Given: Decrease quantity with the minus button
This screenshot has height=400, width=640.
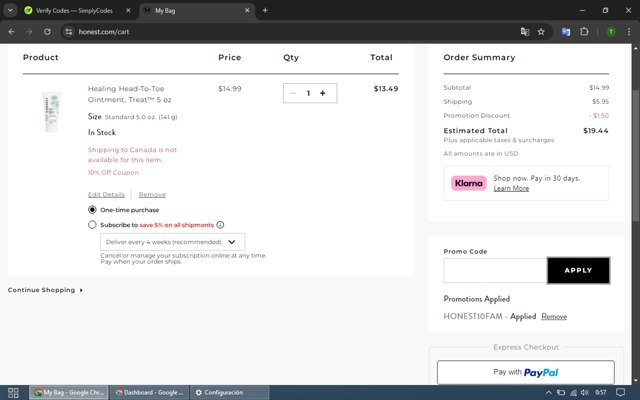Looking at the screenshot, I should point(293,93).
